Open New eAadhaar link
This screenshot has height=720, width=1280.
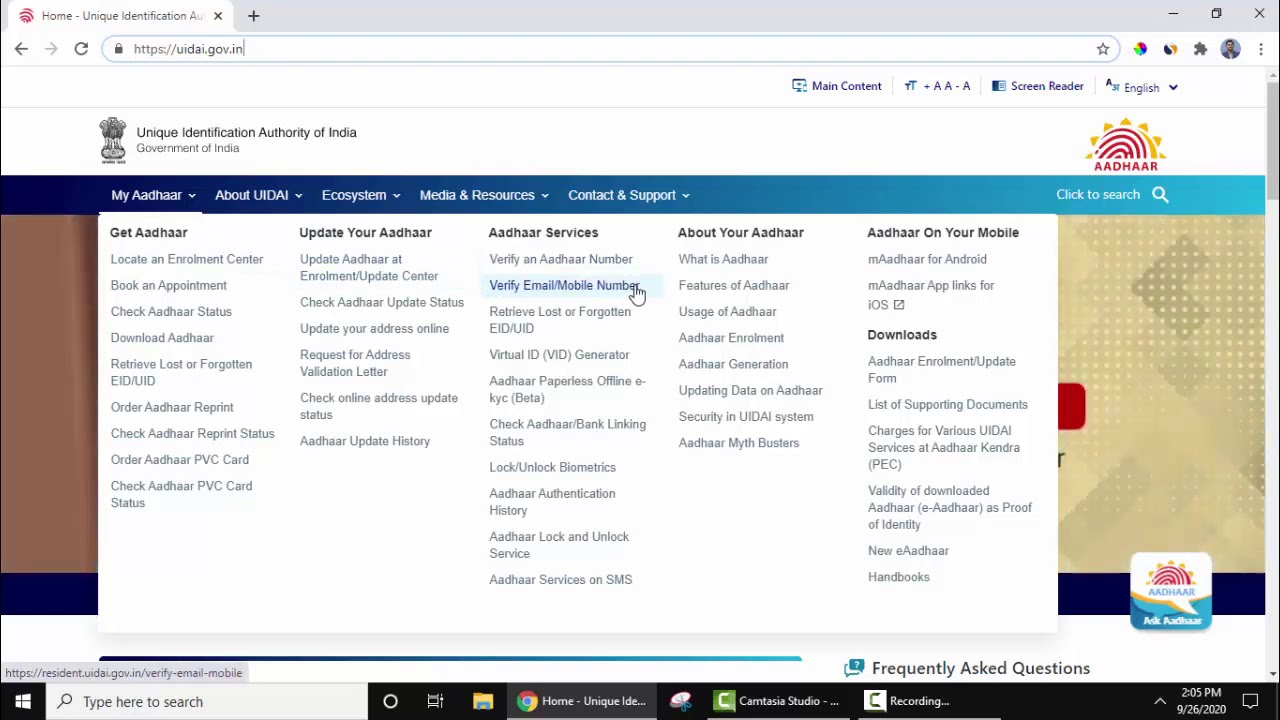(x=908, y=551)
